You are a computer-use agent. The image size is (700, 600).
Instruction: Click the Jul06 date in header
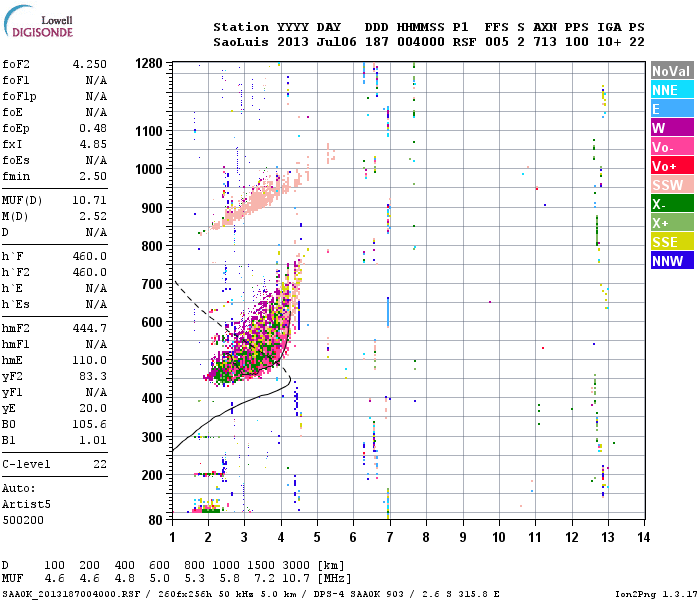(337, 42)
